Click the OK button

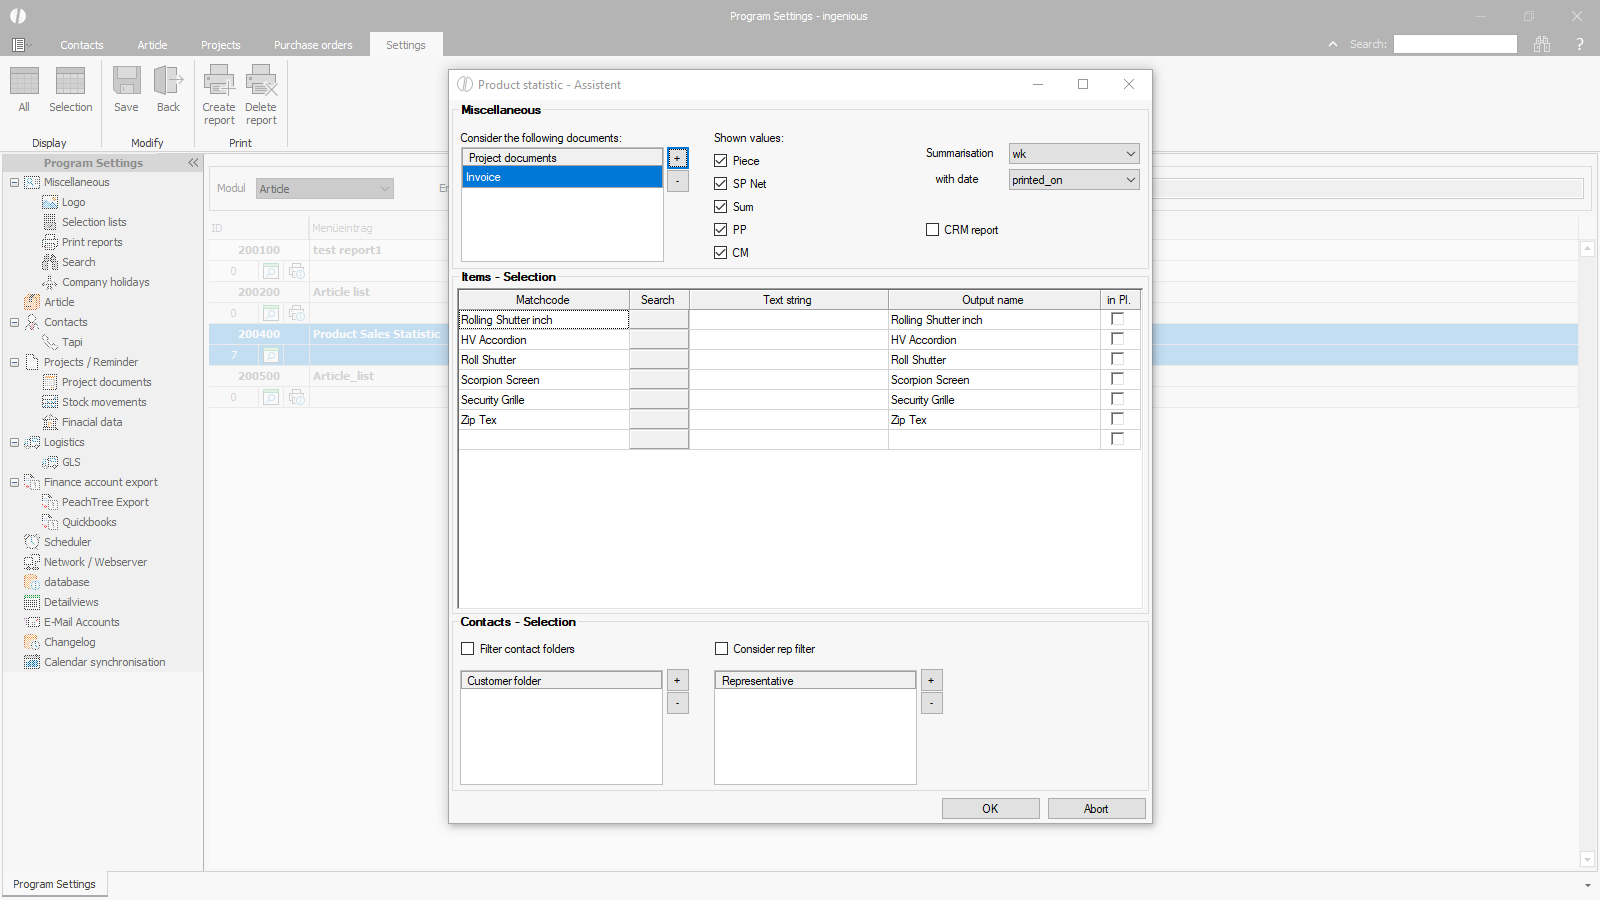990,809
